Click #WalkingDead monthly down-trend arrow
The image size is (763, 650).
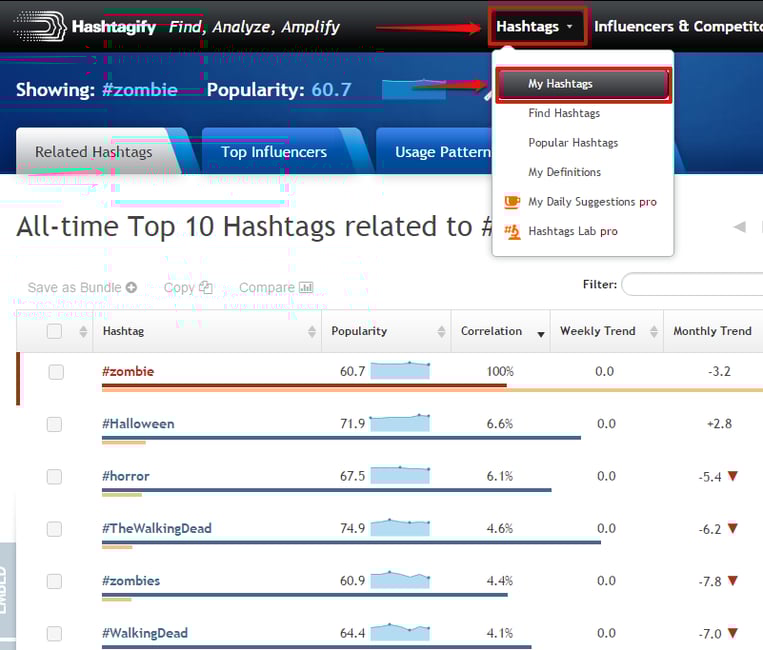click(733, 632)
